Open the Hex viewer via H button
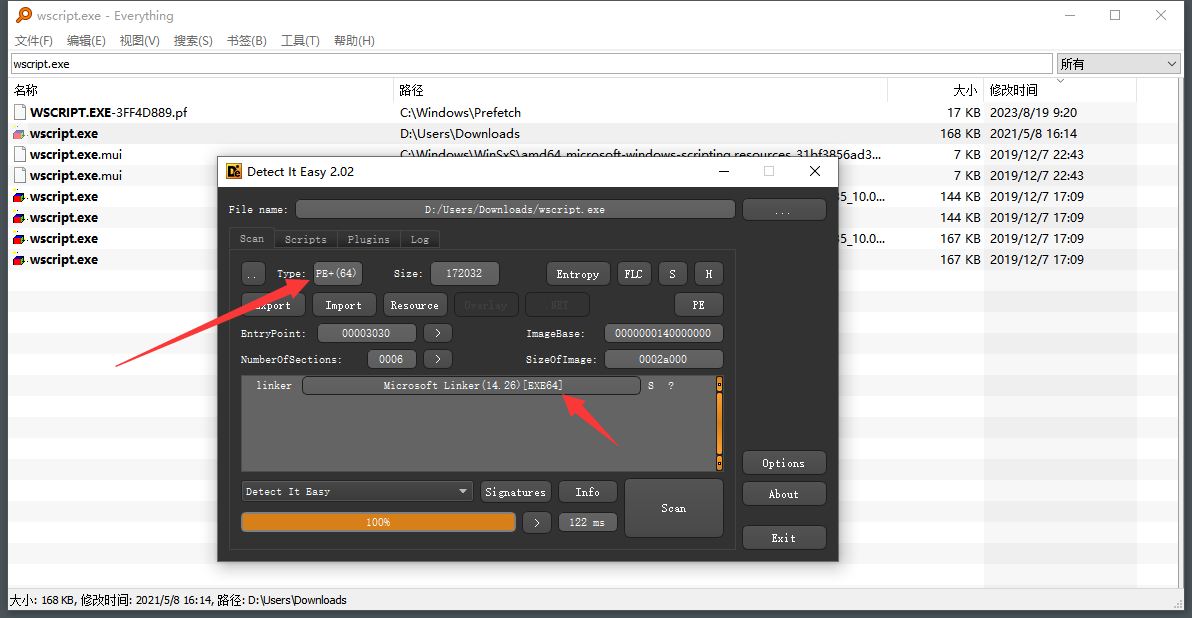Viewport: 1192px width, 618px height. pos(708,273)
